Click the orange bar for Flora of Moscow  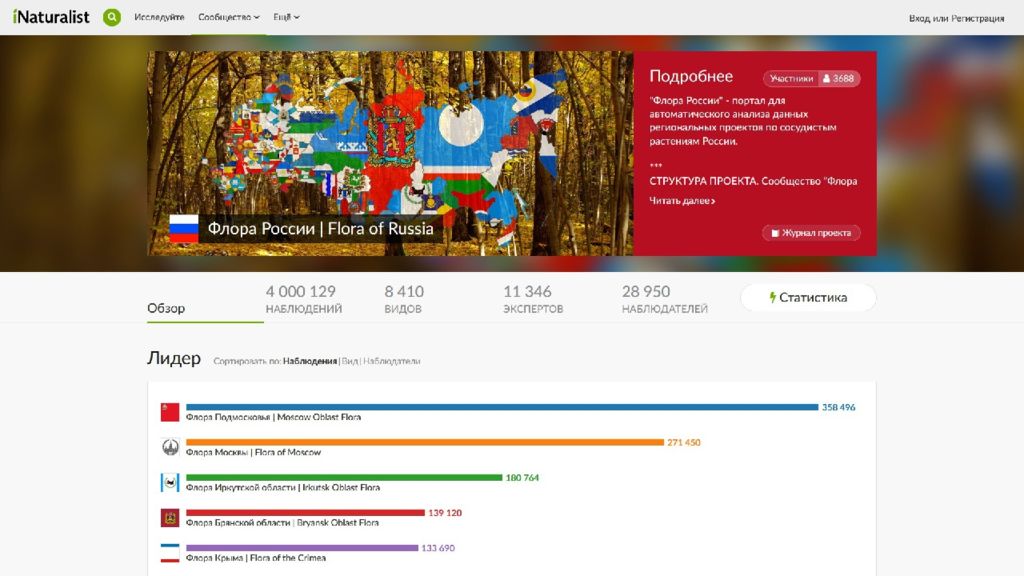click(x=424, y=442)
